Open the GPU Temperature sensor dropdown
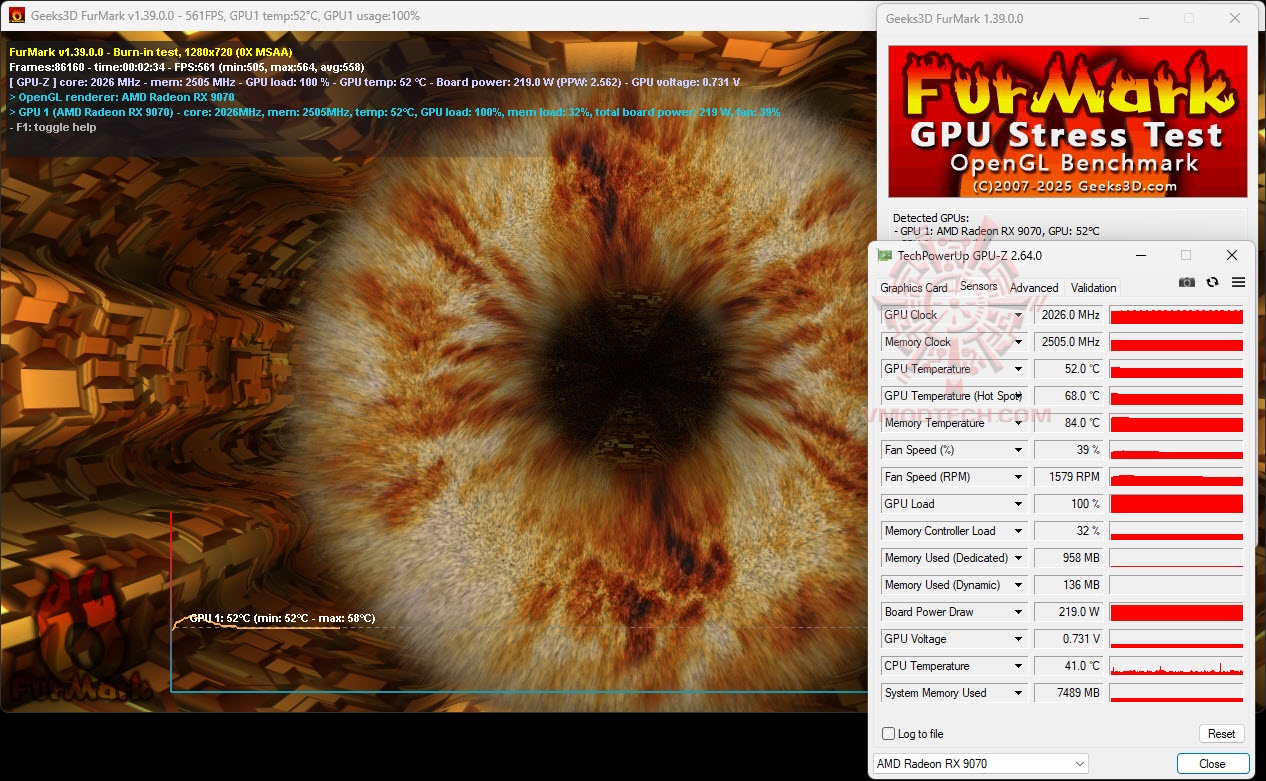1266x781 pixels. (1018, 369)
